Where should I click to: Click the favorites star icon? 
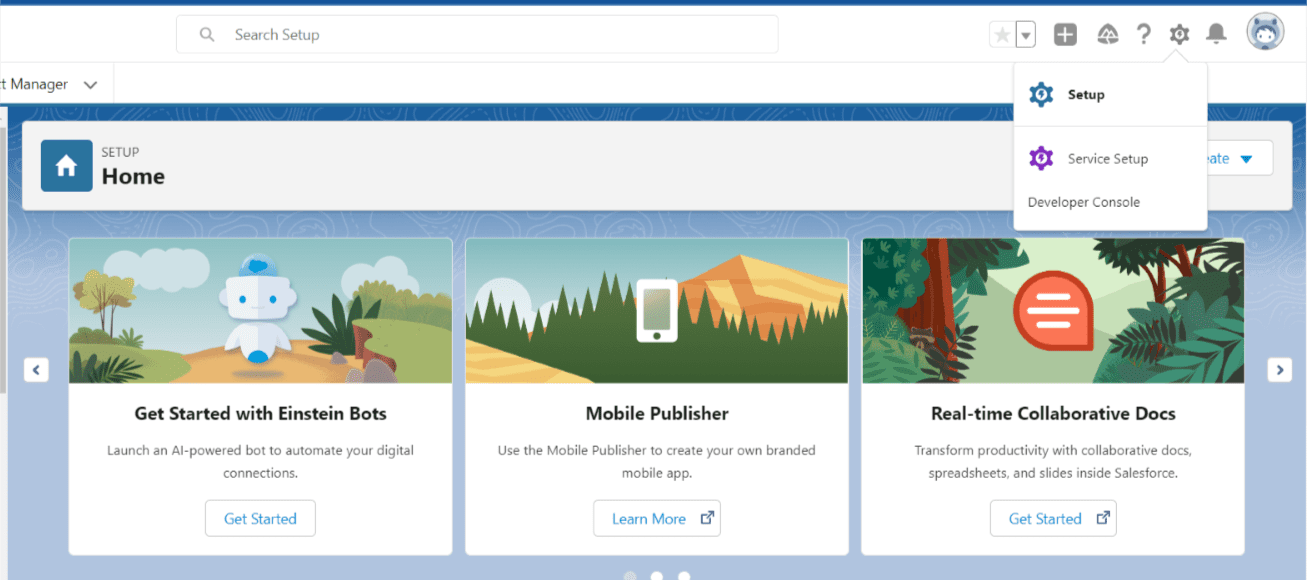click(1001, 35)
